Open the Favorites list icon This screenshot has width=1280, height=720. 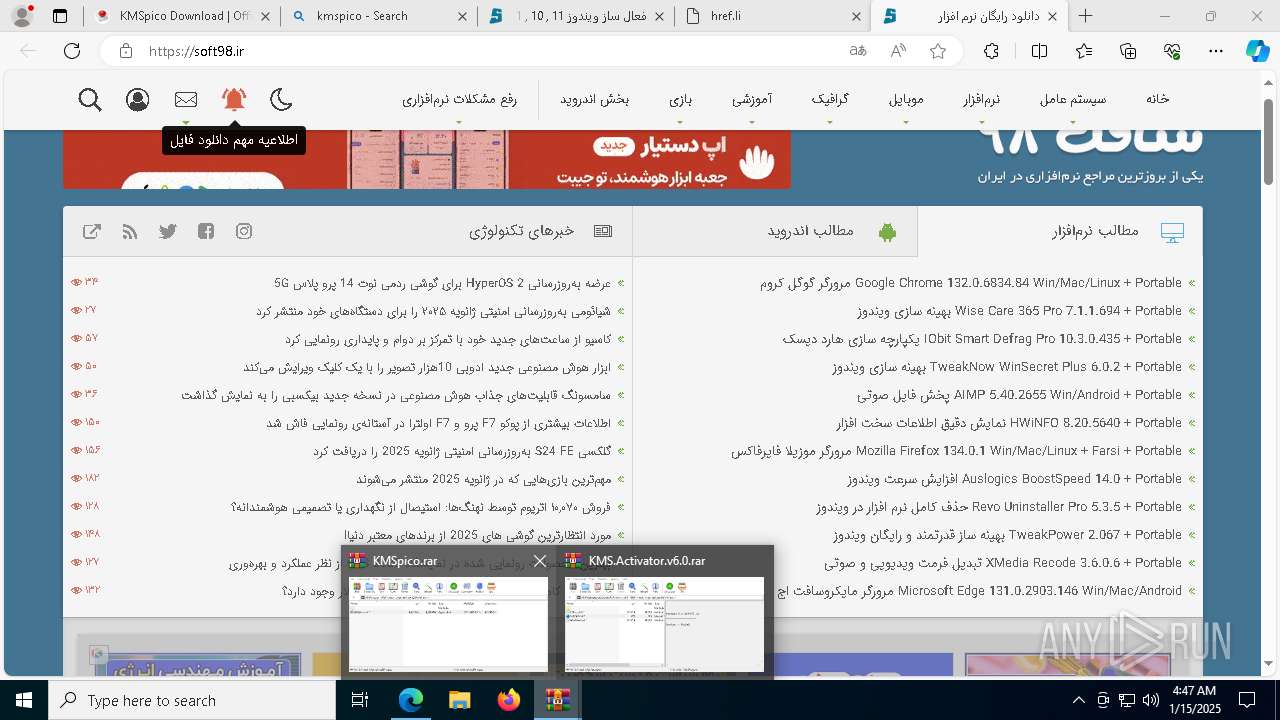1084,51
